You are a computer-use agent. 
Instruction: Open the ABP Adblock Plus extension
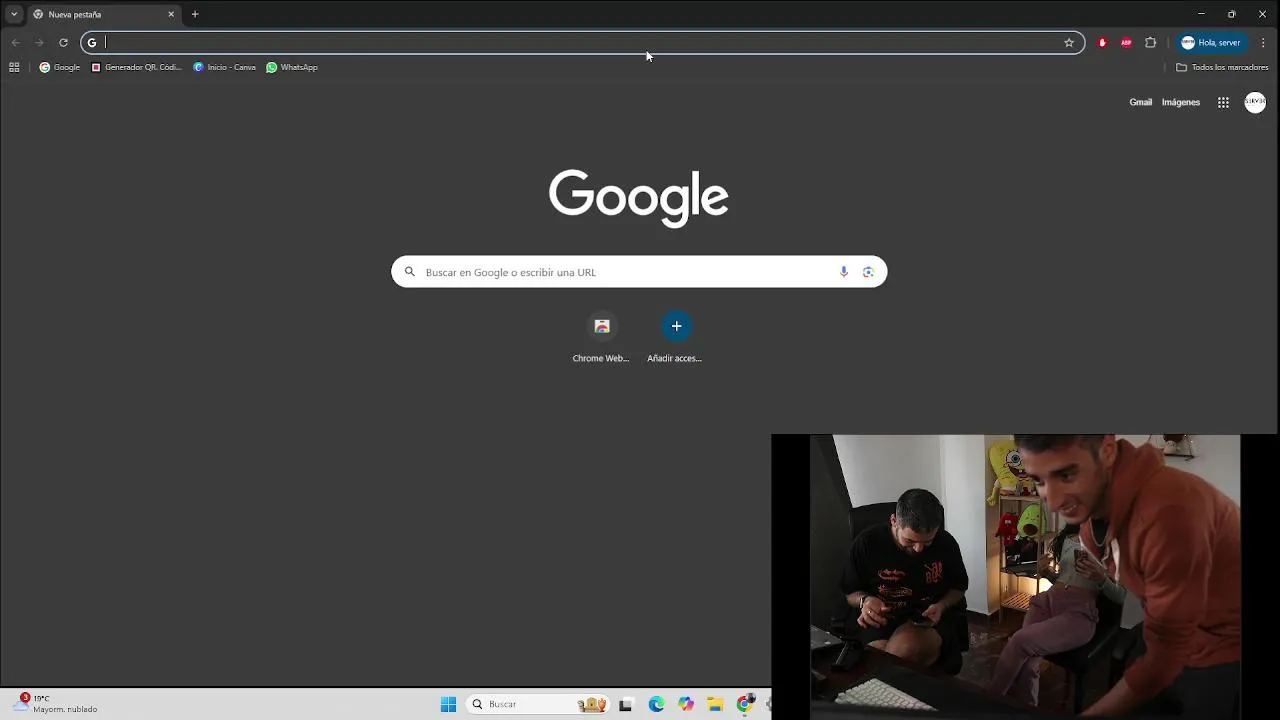(1126, 43)
